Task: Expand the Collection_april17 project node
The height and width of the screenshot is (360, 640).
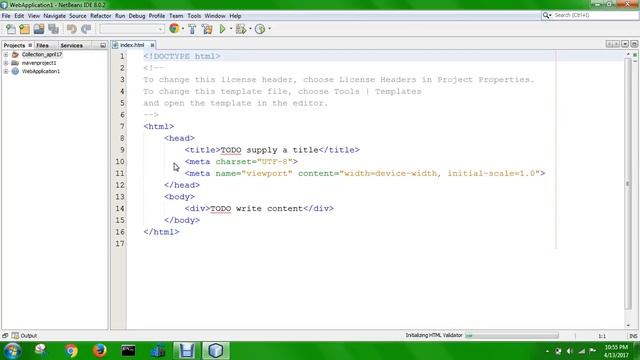Action: click(6, 54)
